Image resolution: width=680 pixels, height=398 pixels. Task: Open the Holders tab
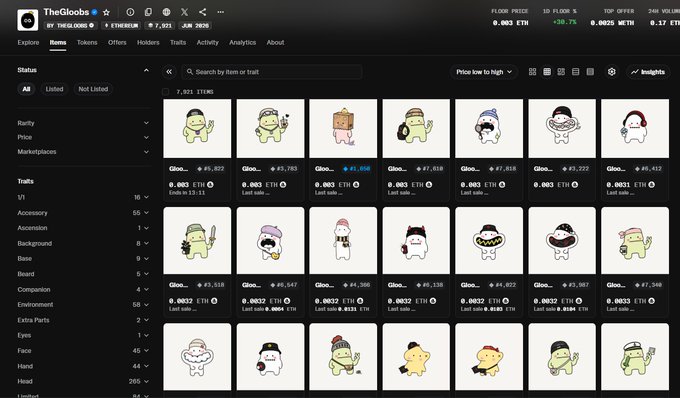[x=148, y=42]
